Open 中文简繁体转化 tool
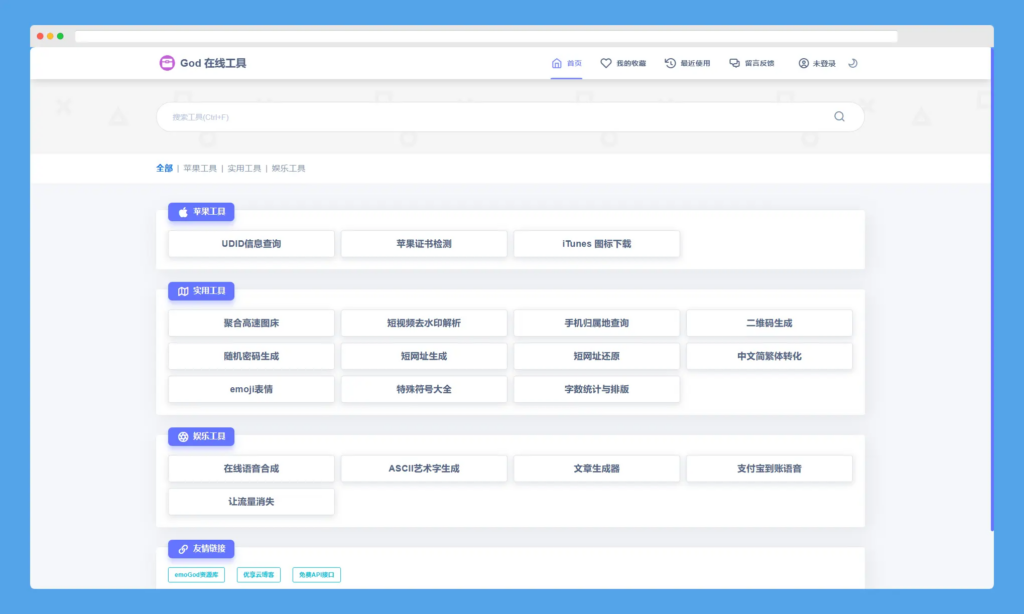1024x614 pixels. click(769, 357)
